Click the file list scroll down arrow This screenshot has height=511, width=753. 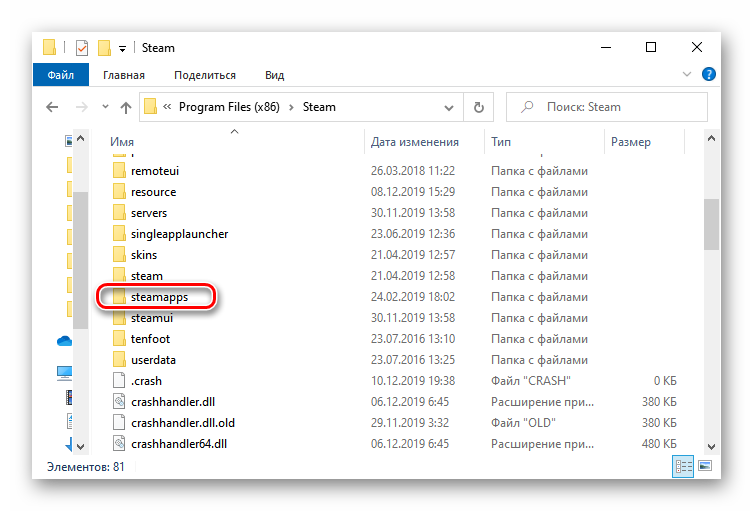[711, 447]
